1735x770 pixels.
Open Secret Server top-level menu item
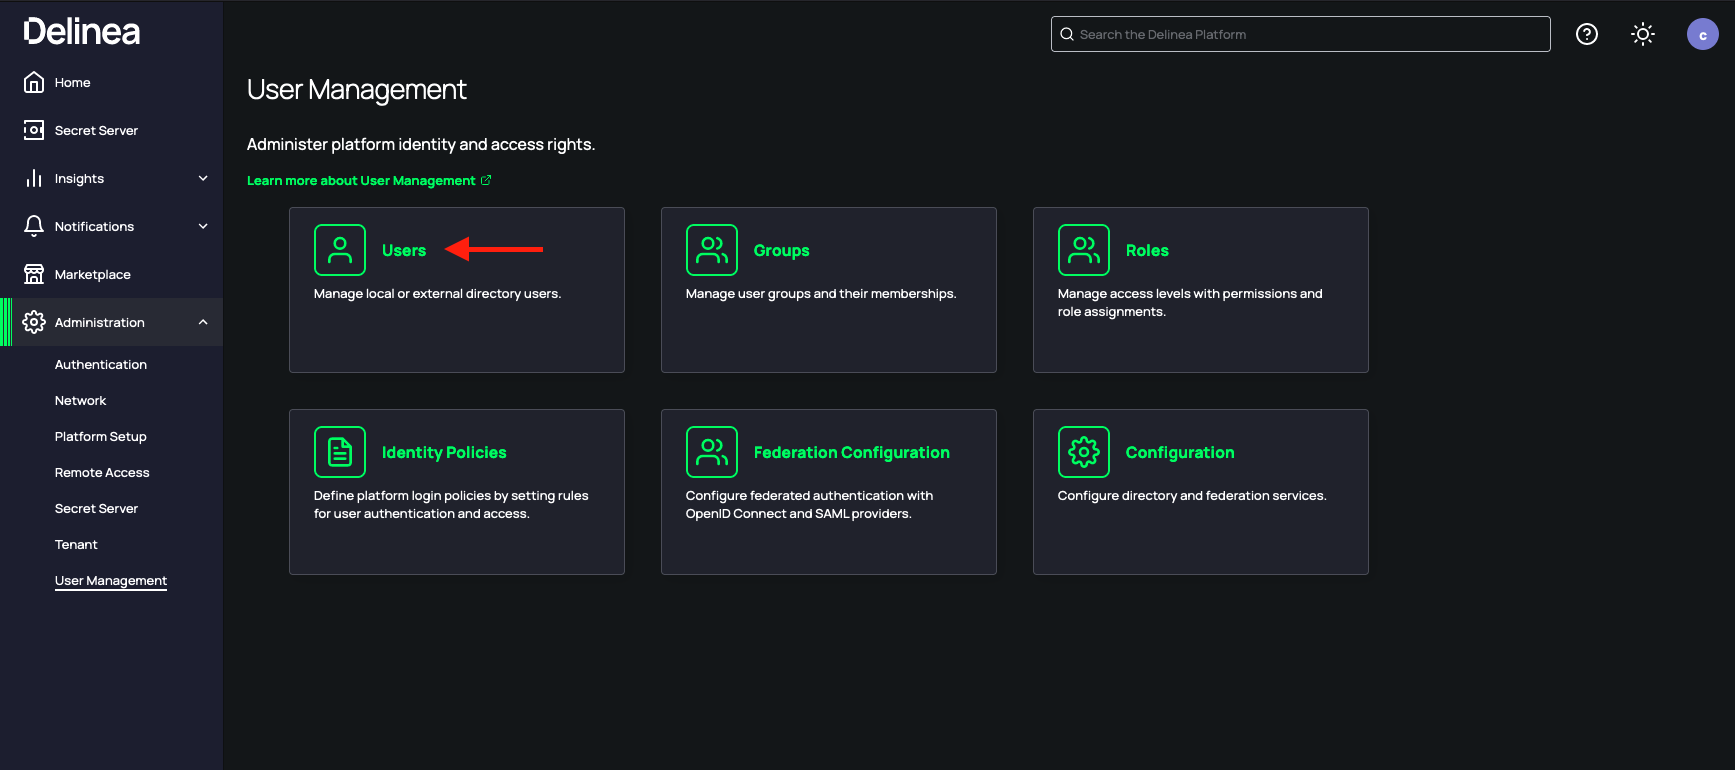tap(96, 131)
